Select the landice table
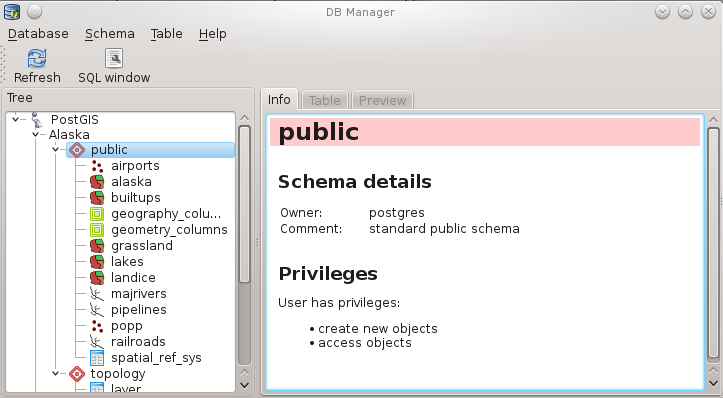Screen dimensions: 723x398 pos(133,278)
